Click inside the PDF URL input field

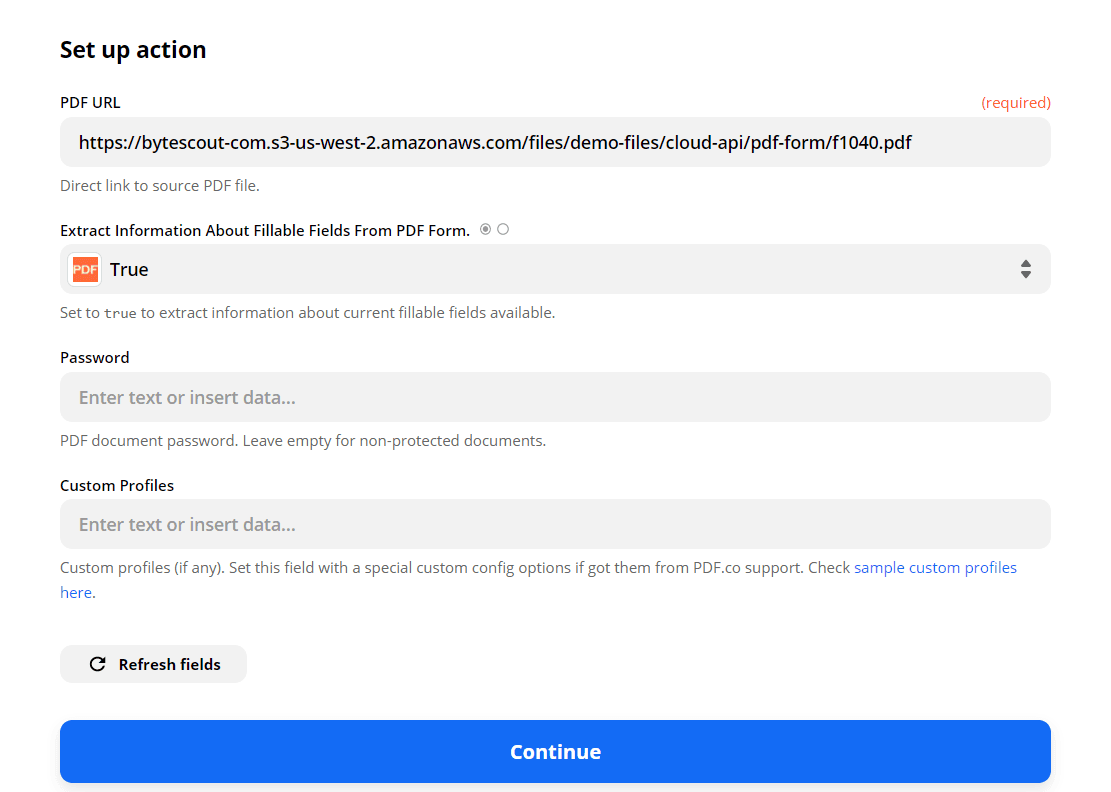coord(555,142)
